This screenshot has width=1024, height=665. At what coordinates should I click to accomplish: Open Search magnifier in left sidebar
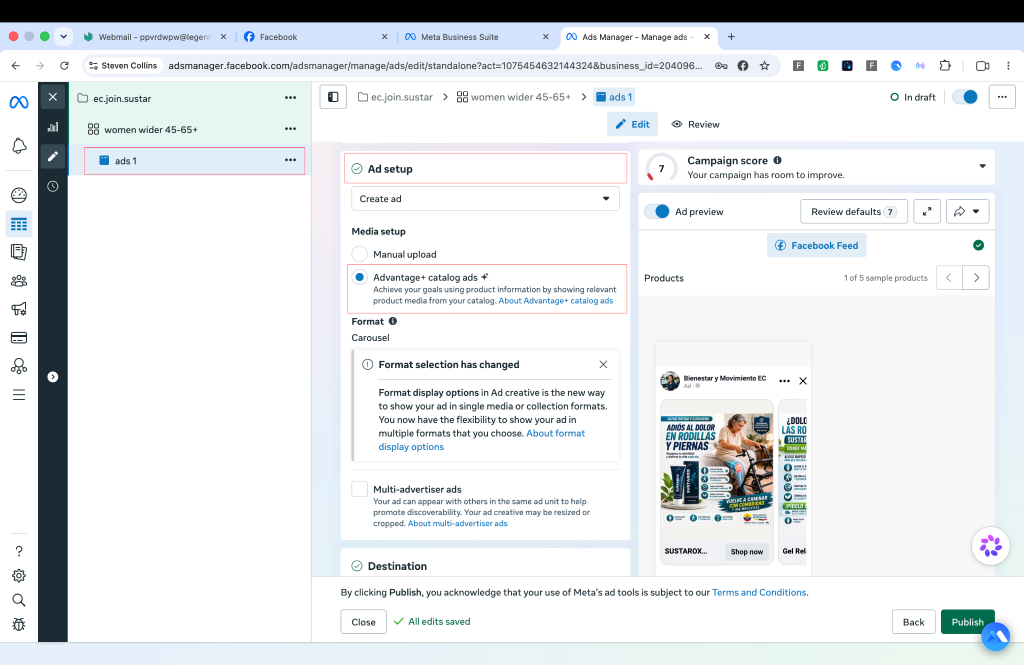[19, 600]
